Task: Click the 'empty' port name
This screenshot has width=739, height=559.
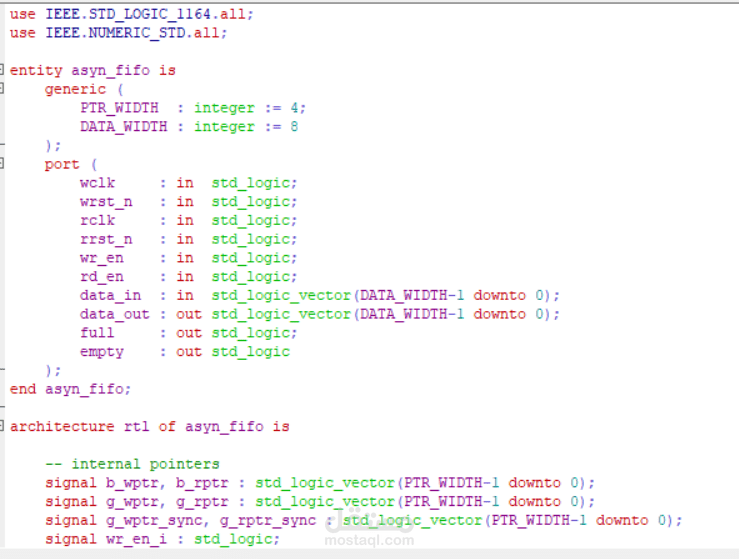Action: coord(102,352)
